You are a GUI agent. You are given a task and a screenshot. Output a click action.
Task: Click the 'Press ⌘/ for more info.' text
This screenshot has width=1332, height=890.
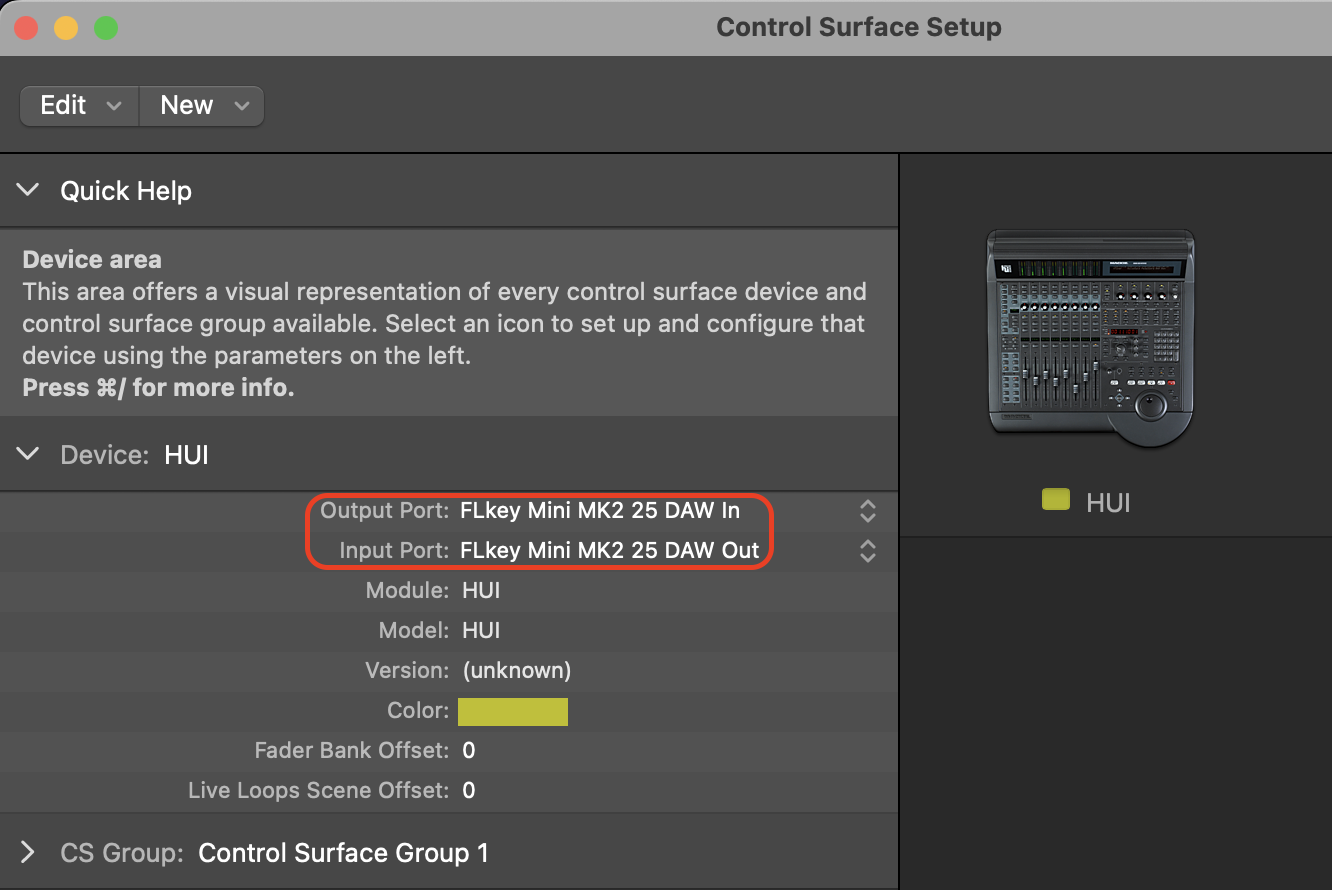click(x=158, y=388)
